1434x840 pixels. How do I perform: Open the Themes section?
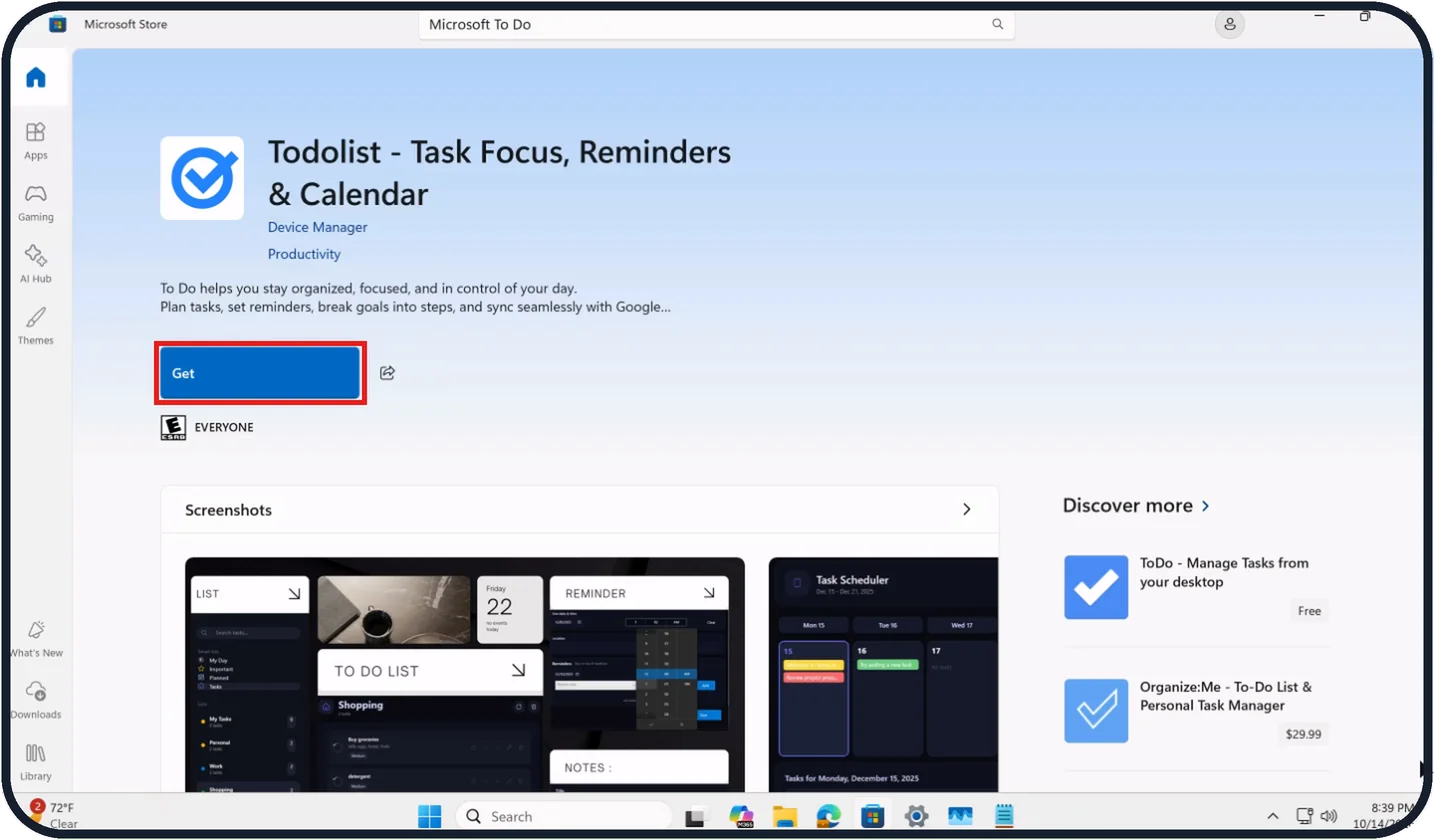tap(36, 326)
